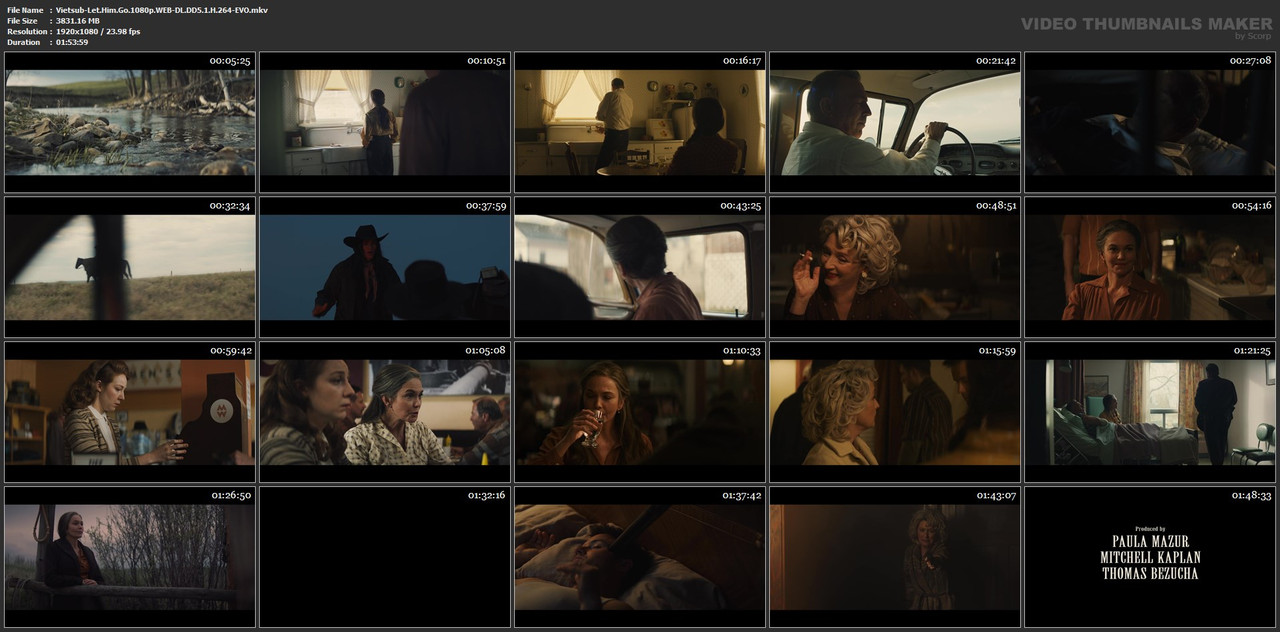Open the cowboy hat silhouette thumbnail at 00:37:59
The image size is (1280, 632).
click(385, 267)
